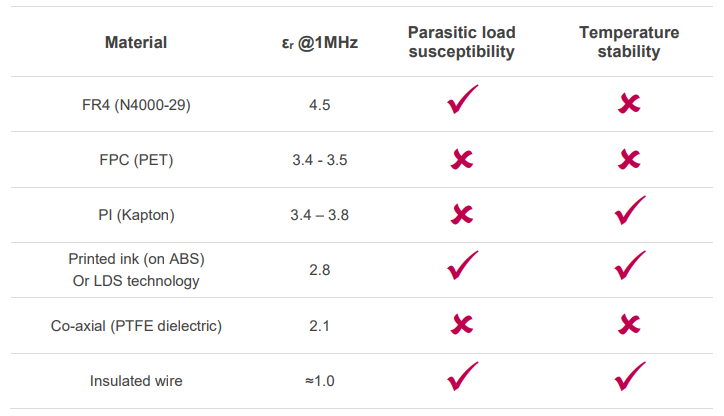Image resolution: width=724 pixels, height=416 pixels.
Task: Select the Co-axial (PTFE dielectric) cell
Action: click(x=136, y=326)
